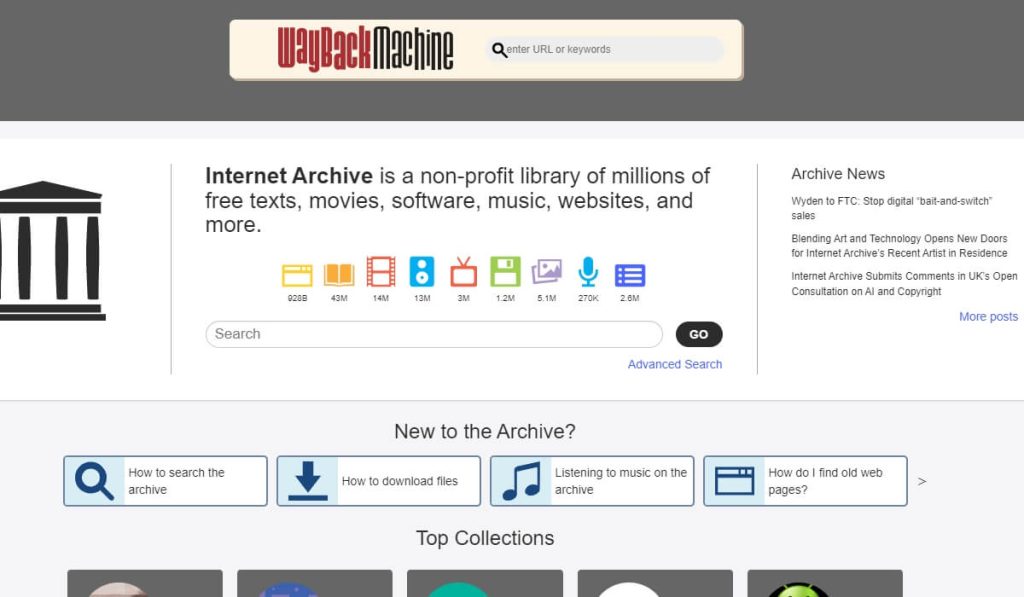The width and height of the screenshot is (1024, 597).
Task: Open the collections list icon labeled 2.6M
Action: point(629,275)
